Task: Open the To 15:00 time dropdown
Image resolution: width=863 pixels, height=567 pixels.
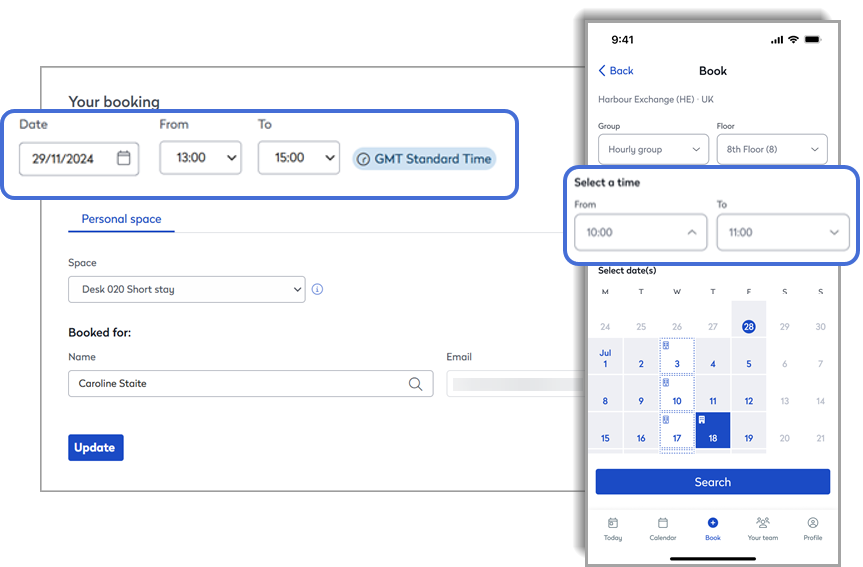Action: [299, 158]
